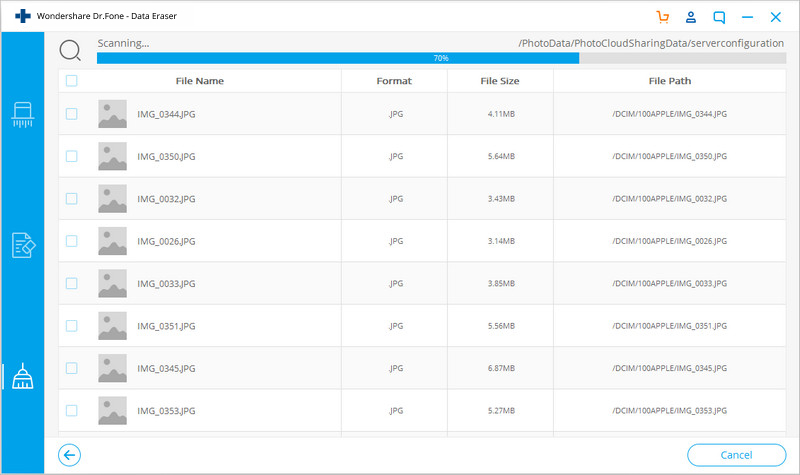Viewport: 800px width, 475px height.
Task: Check the box for IMG_0353.JPG
Action: point(71,410)
